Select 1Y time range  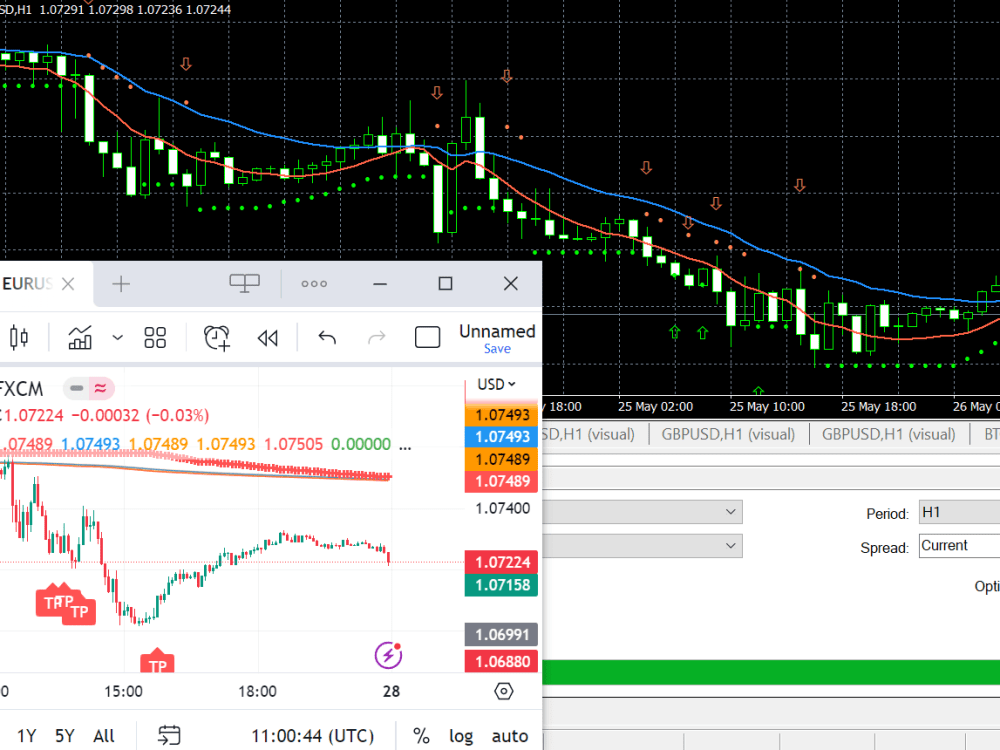27,736
